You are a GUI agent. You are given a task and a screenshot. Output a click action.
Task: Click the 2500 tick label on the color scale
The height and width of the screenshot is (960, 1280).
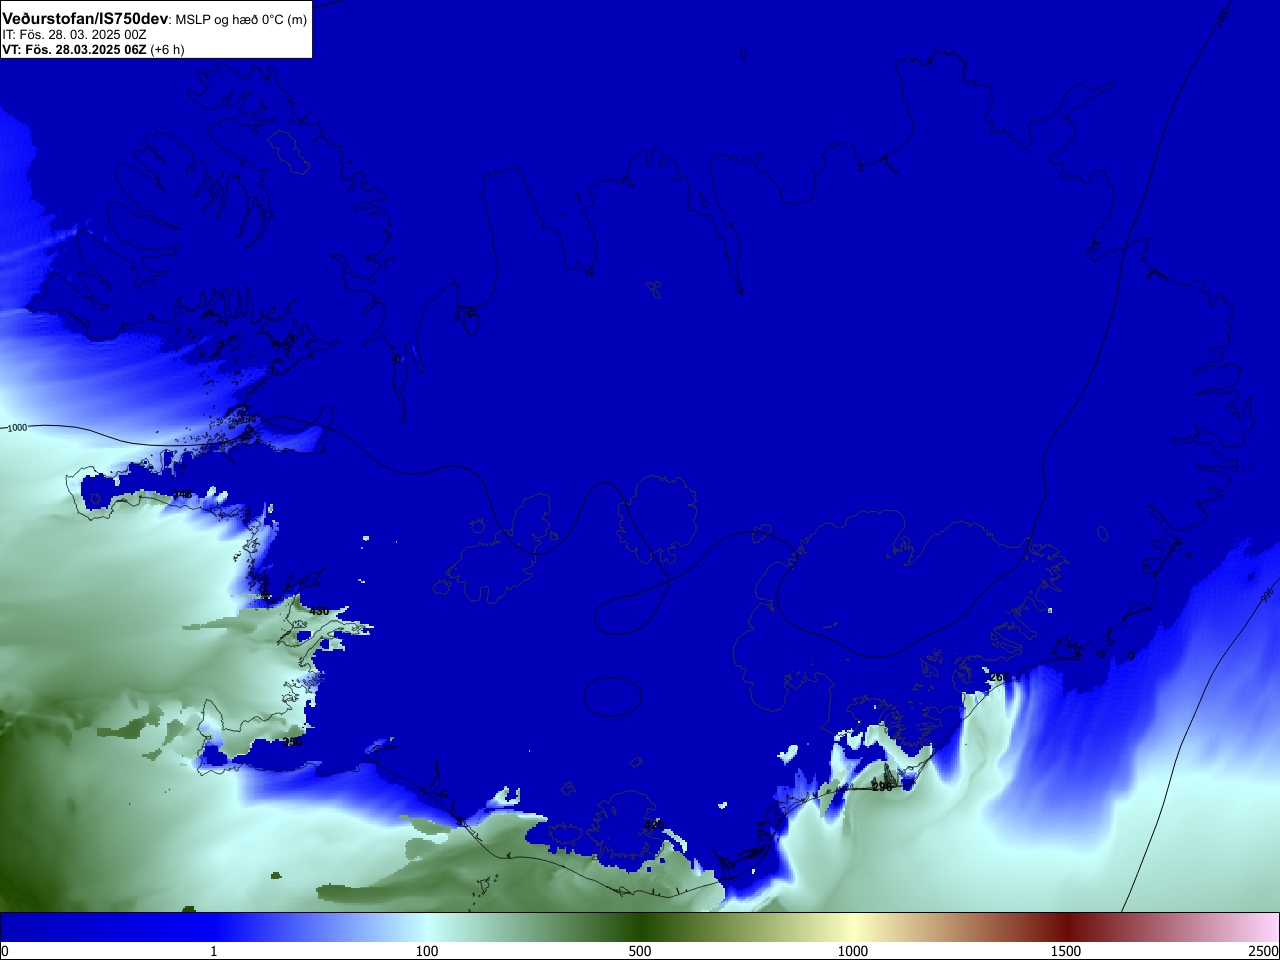(x=1263, y=951)
